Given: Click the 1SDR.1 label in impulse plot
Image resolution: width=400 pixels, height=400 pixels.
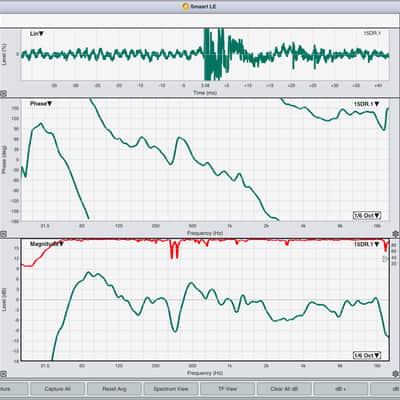Looking at the screenshot, I should [x=372, y=33].
